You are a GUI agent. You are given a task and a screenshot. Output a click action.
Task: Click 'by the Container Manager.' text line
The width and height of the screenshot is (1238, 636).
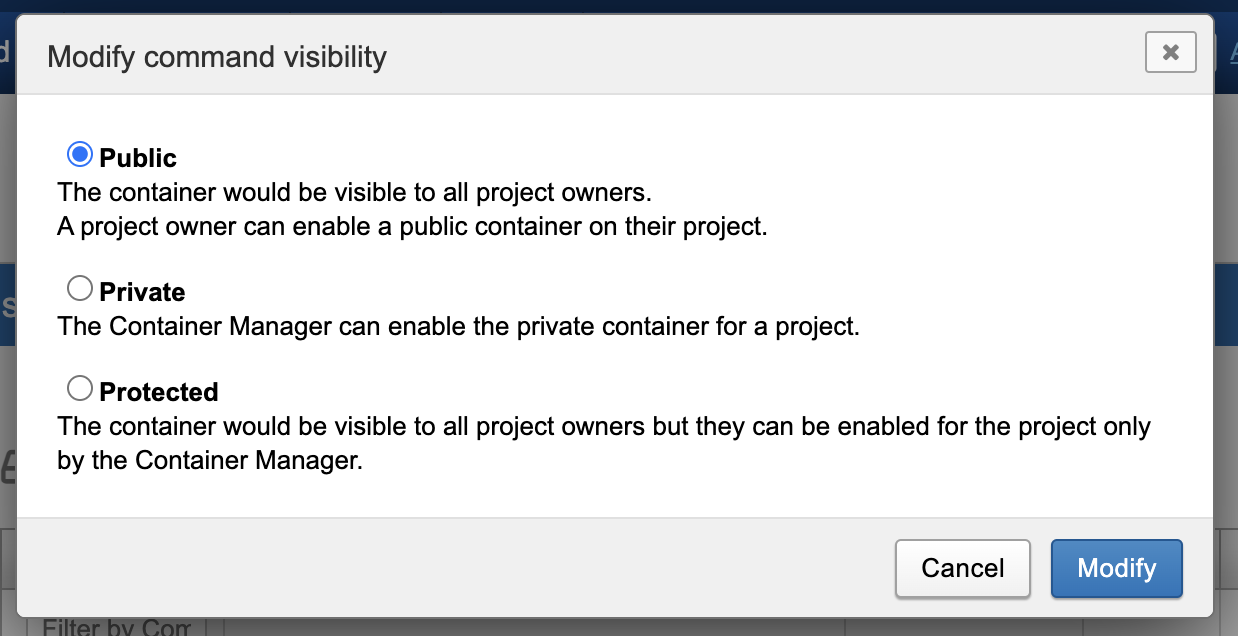[209, 460]
